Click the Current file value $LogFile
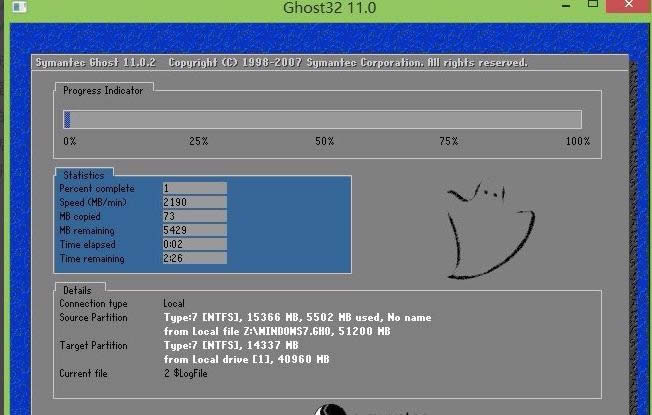This screenshot has width=652, height=415. pyautogui.click(x=185, y=373)
